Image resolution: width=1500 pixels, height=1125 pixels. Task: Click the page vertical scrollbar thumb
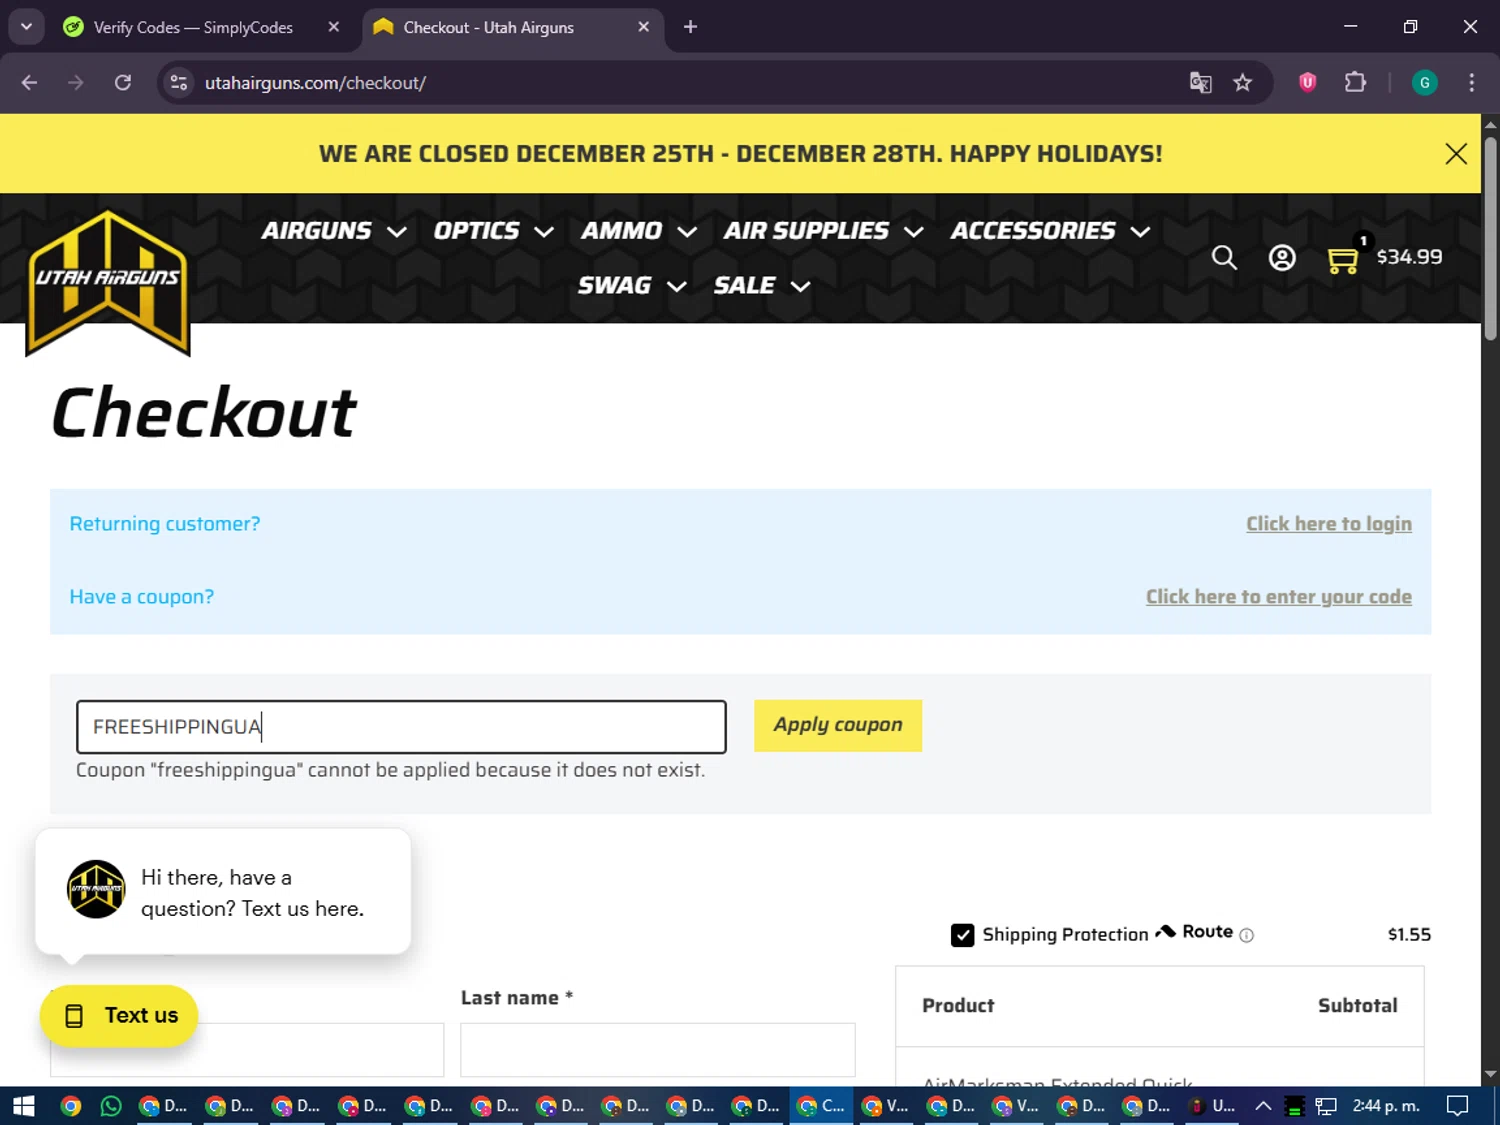pos(1490,238)
